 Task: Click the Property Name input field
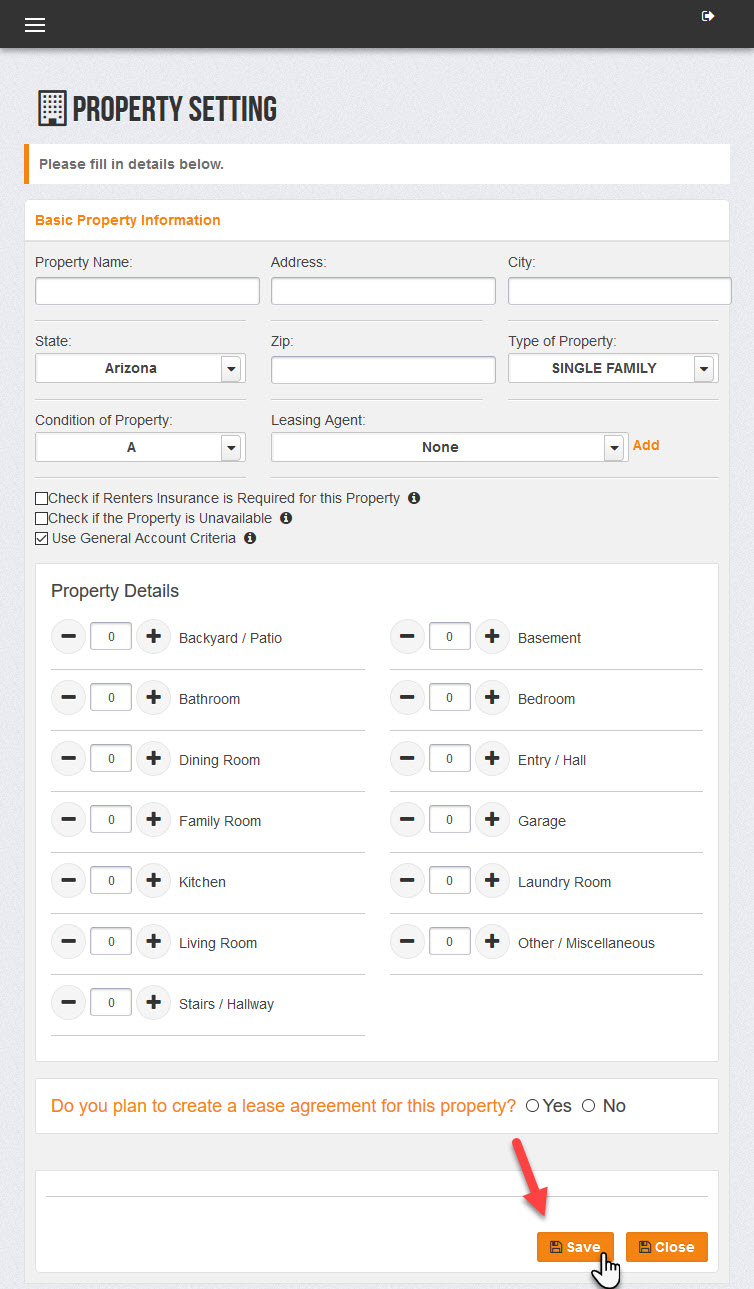click(x=147, y=291)
